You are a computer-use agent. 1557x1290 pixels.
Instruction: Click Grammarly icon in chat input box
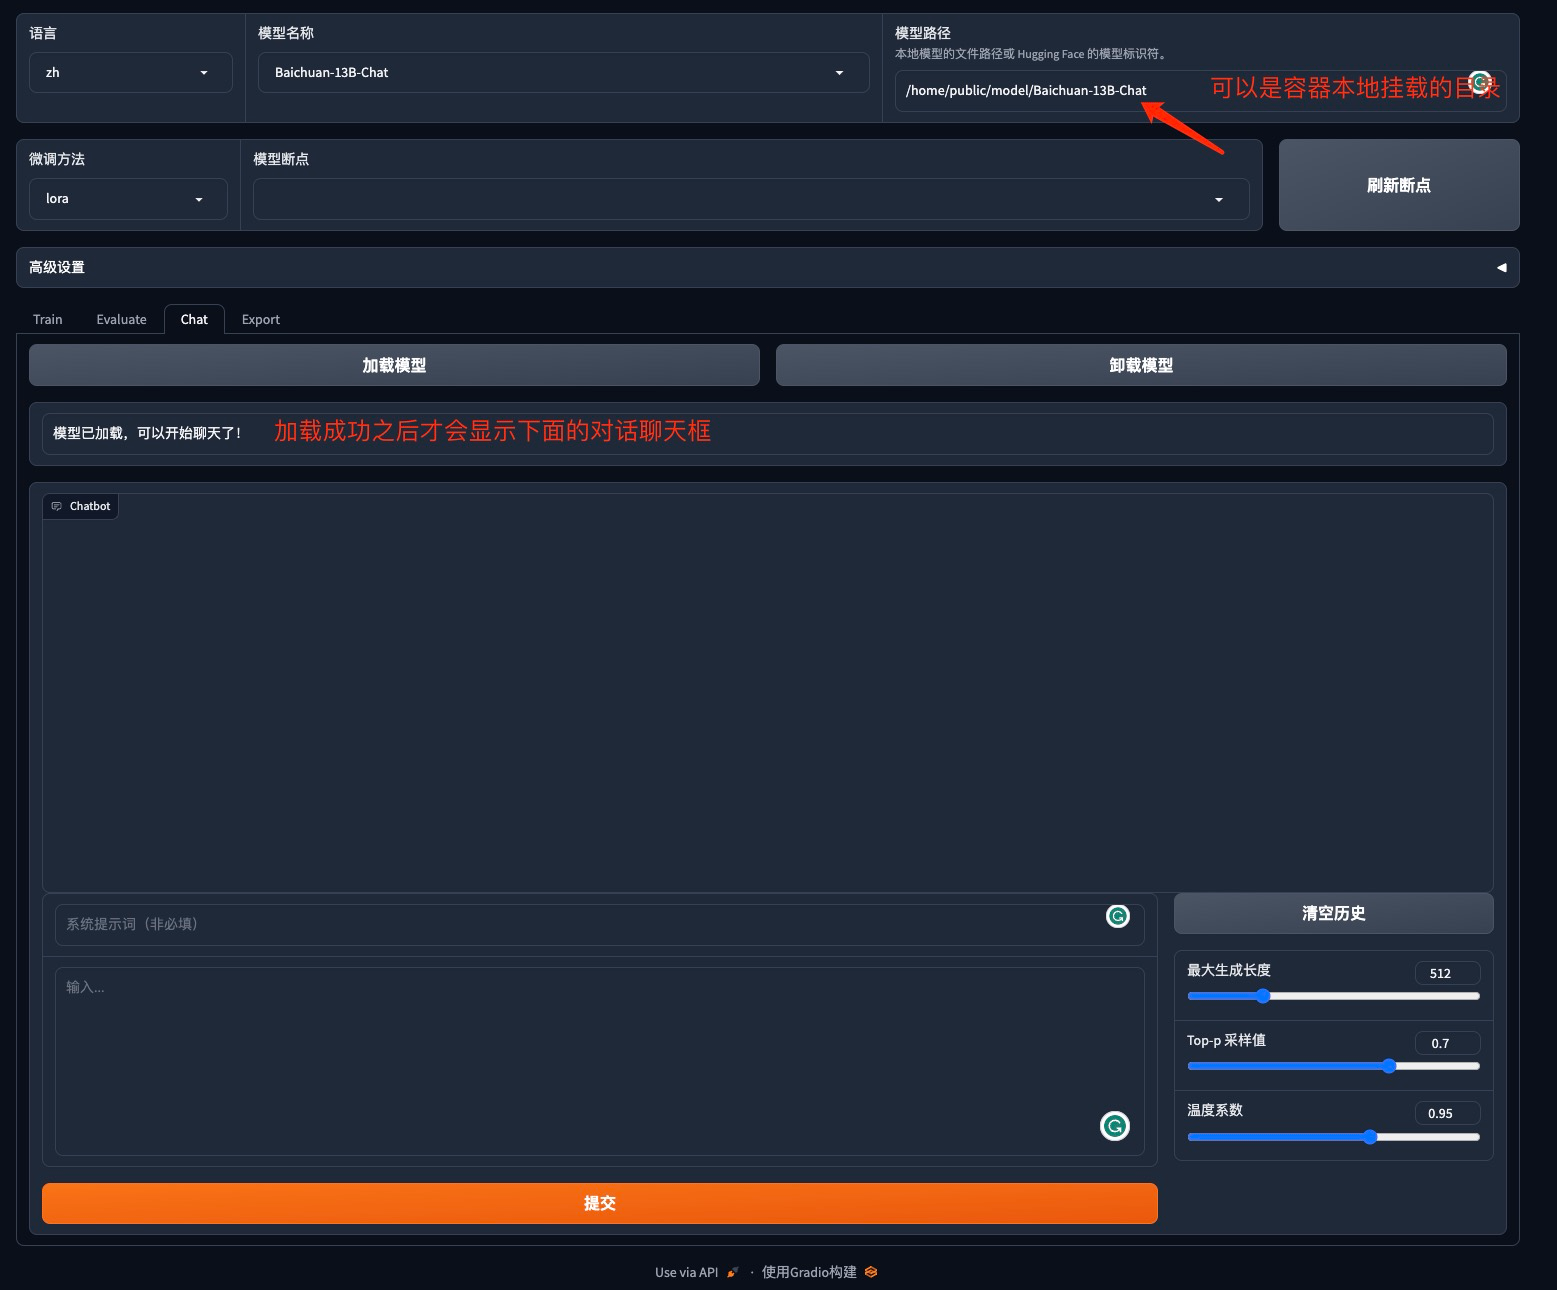tap(1114, 1126)
